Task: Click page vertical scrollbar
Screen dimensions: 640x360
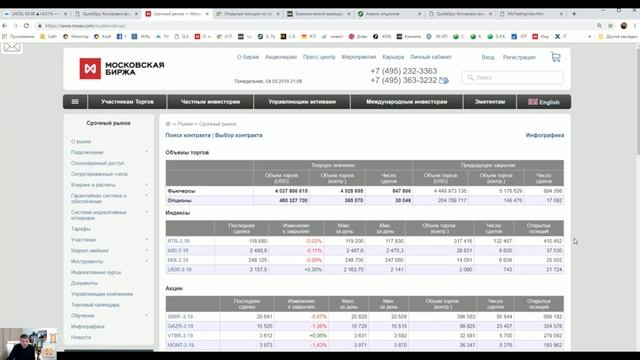Action: click(x=637, y=102)
